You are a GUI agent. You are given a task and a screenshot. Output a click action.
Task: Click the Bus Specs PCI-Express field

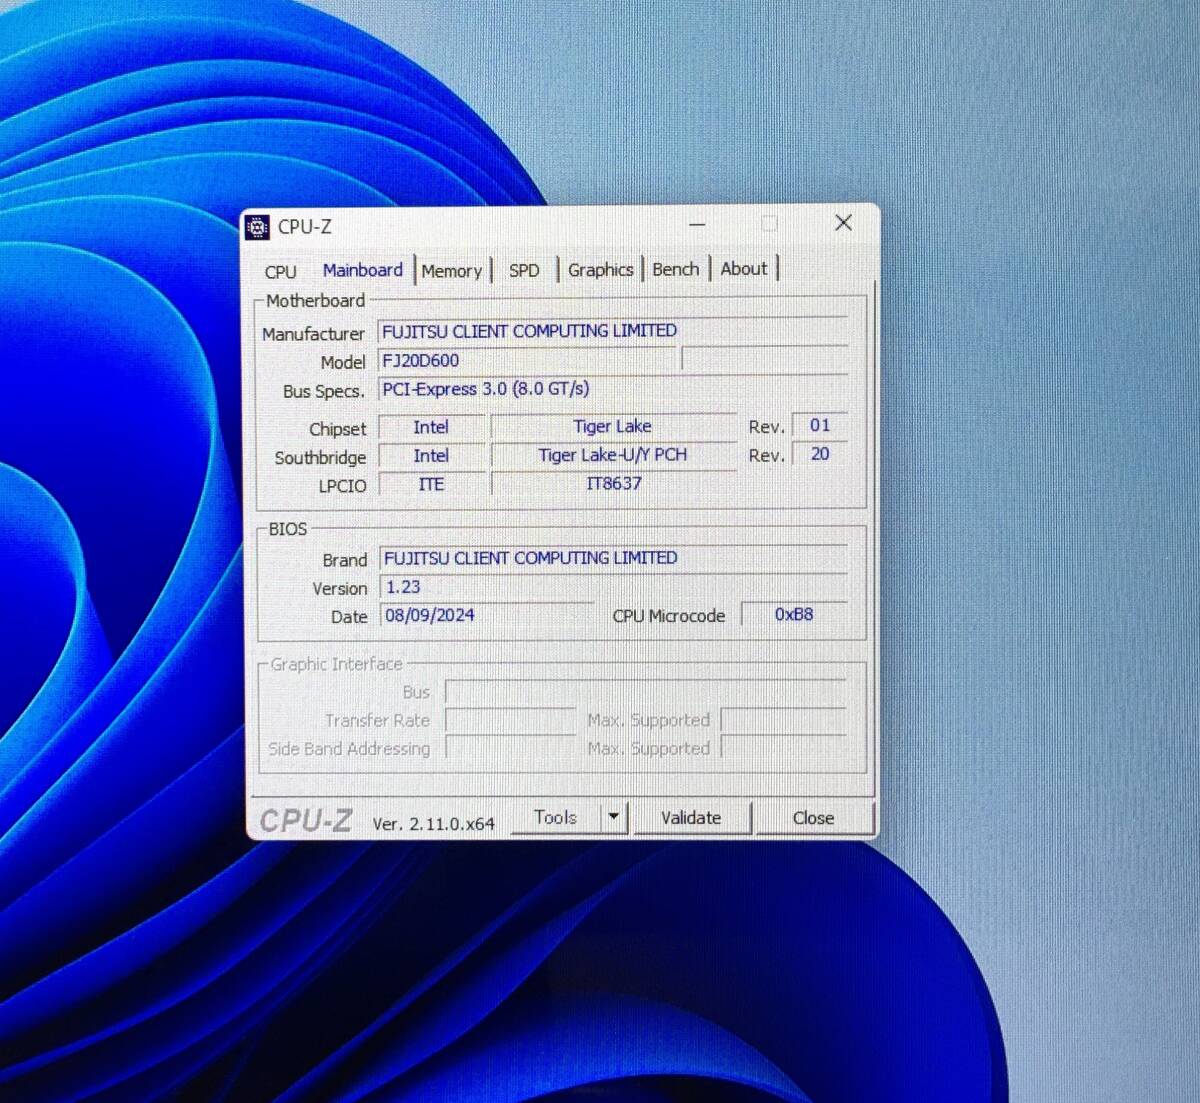point(611,389)
